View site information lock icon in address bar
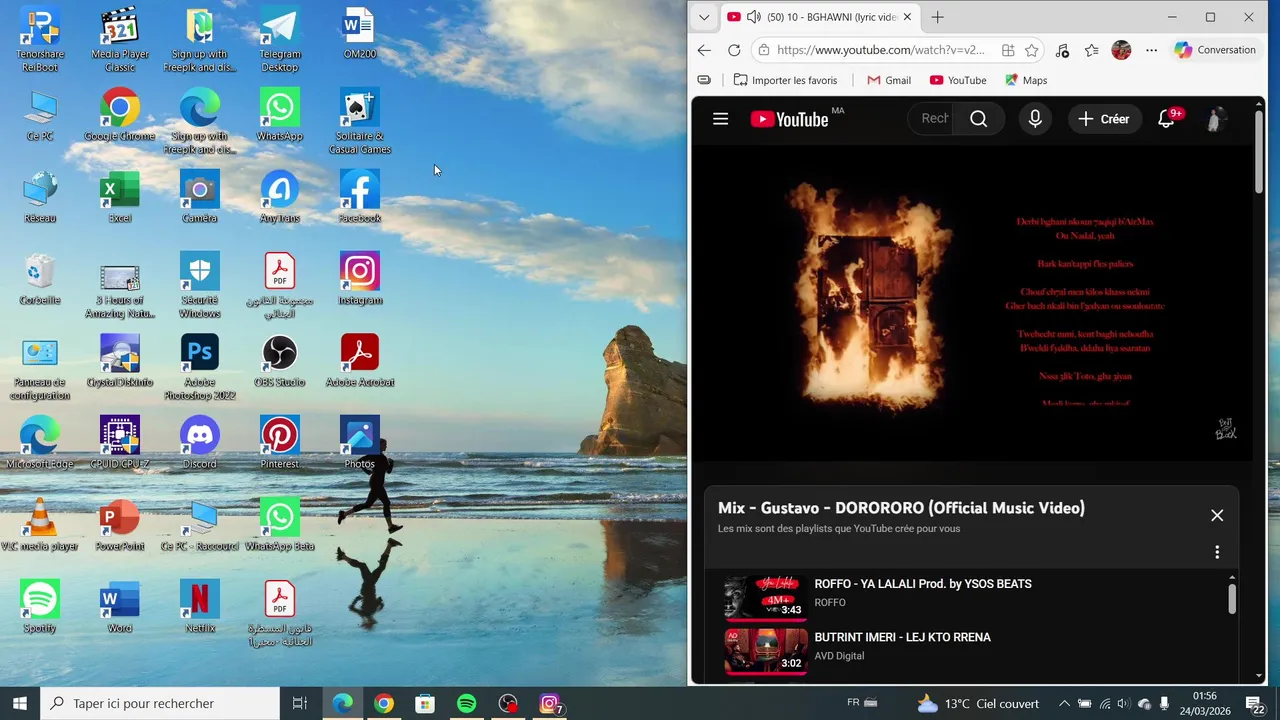 pyautogui.click(x=763, y=50)
